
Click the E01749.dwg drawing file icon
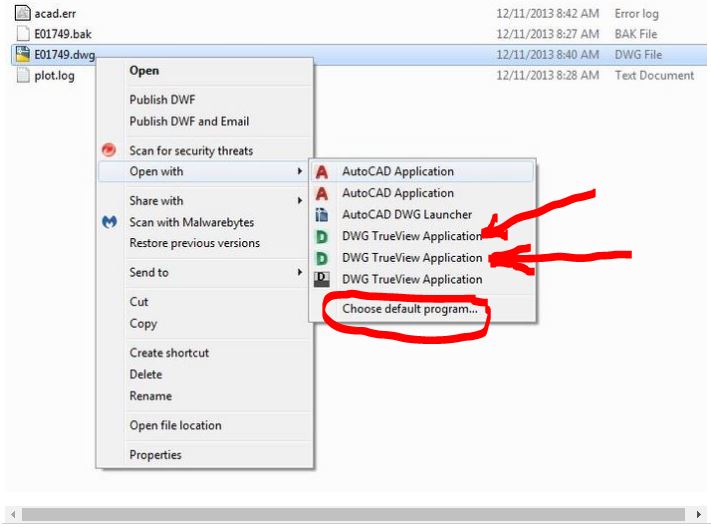click(x=23, y=54)
